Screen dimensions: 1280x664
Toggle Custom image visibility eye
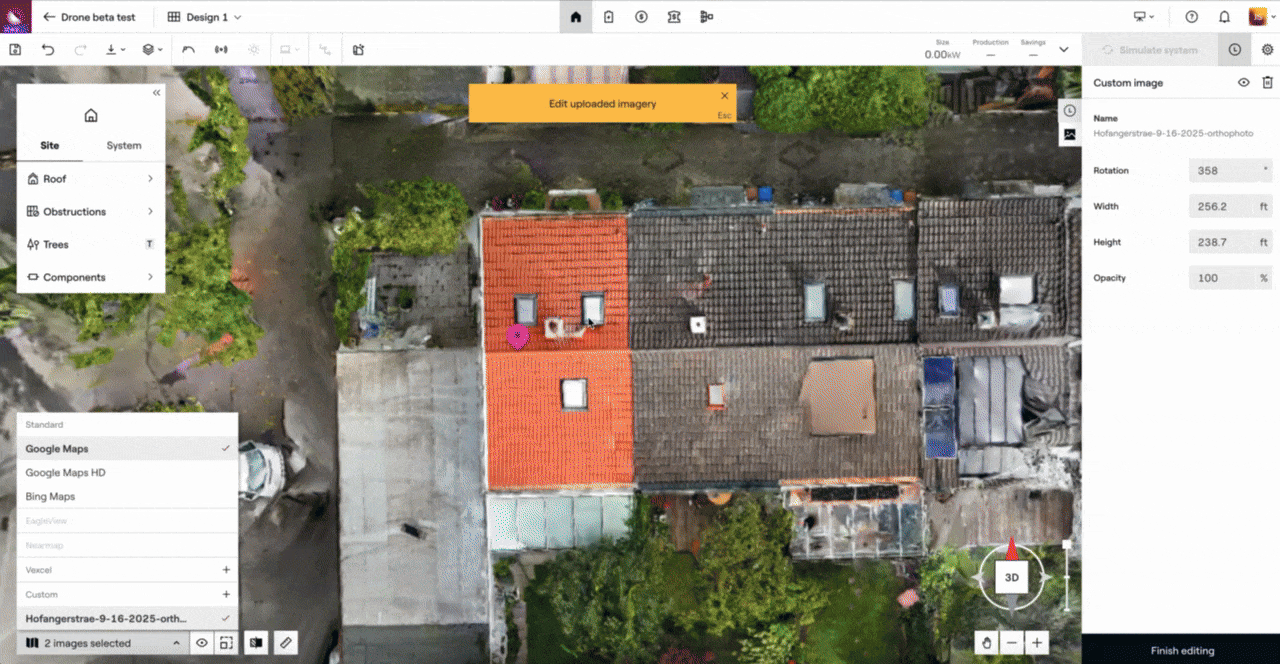coord(1243,83)
